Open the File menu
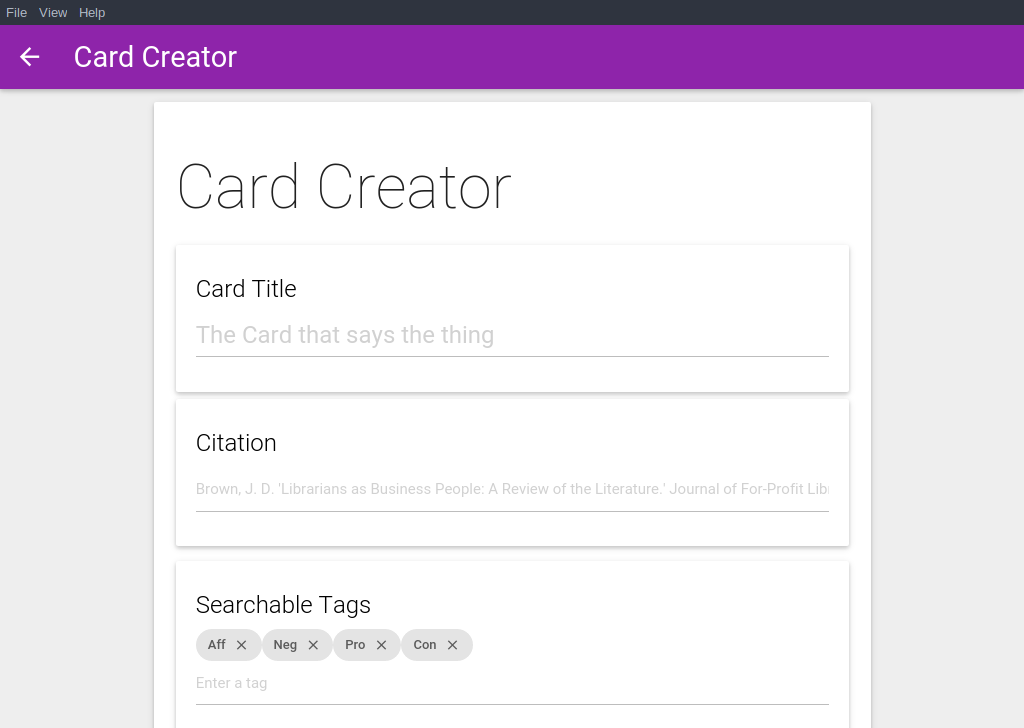 coord(16,12)
